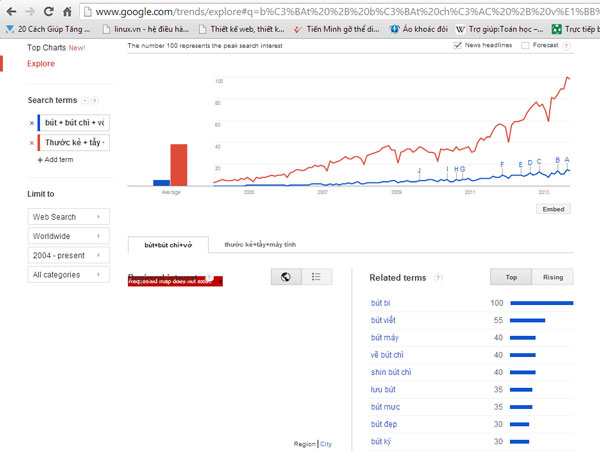This screenshot has width=600, height=451.
Task: Open the 'Trực tiếp' bookmark
Action: [x=576, y=29]
